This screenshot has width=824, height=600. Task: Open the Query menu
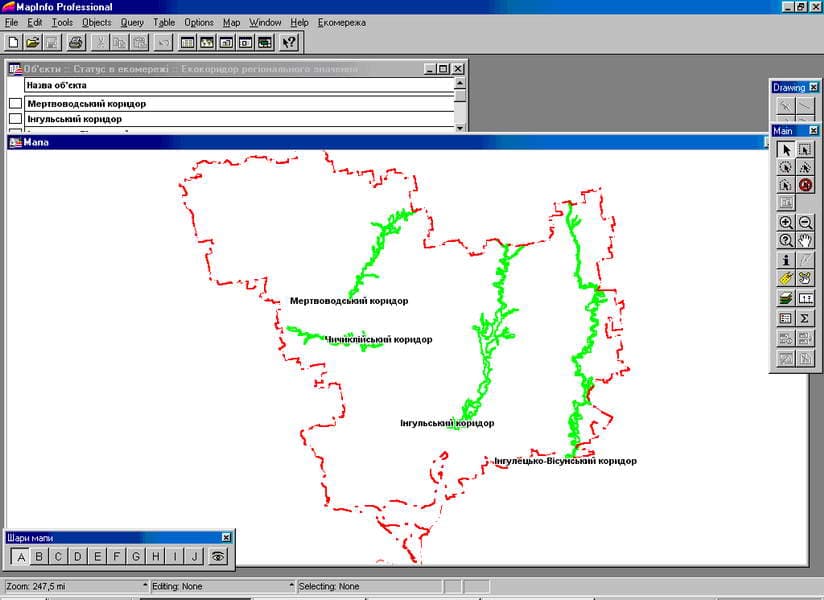(x=132, y=22)
